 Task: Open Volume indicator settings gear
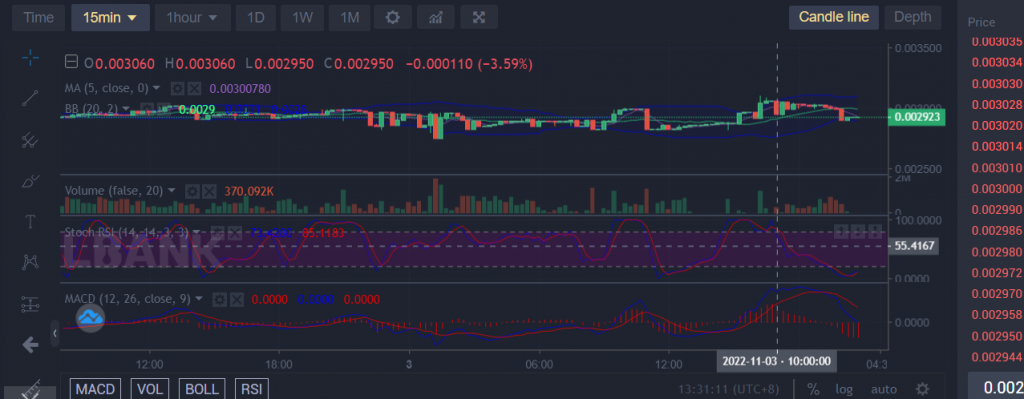(191, 191)
